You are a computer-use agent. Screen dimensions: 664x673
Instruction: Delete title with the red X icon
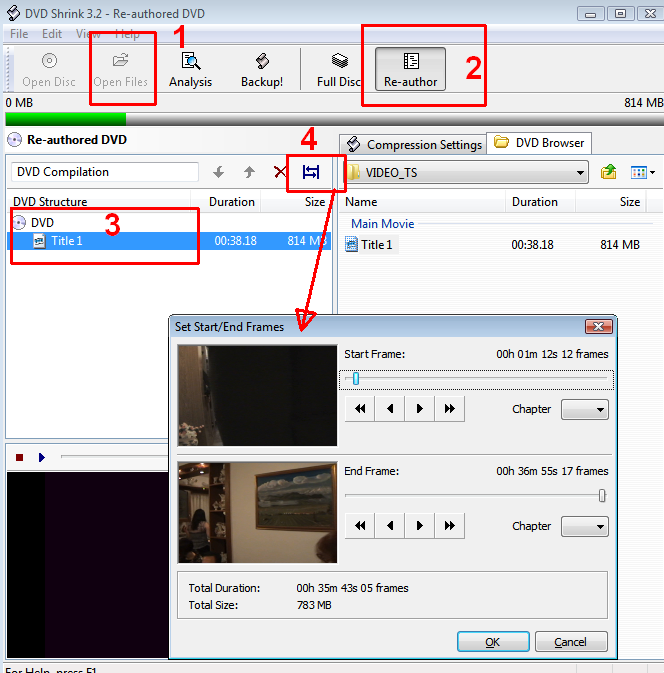point(280,173)
